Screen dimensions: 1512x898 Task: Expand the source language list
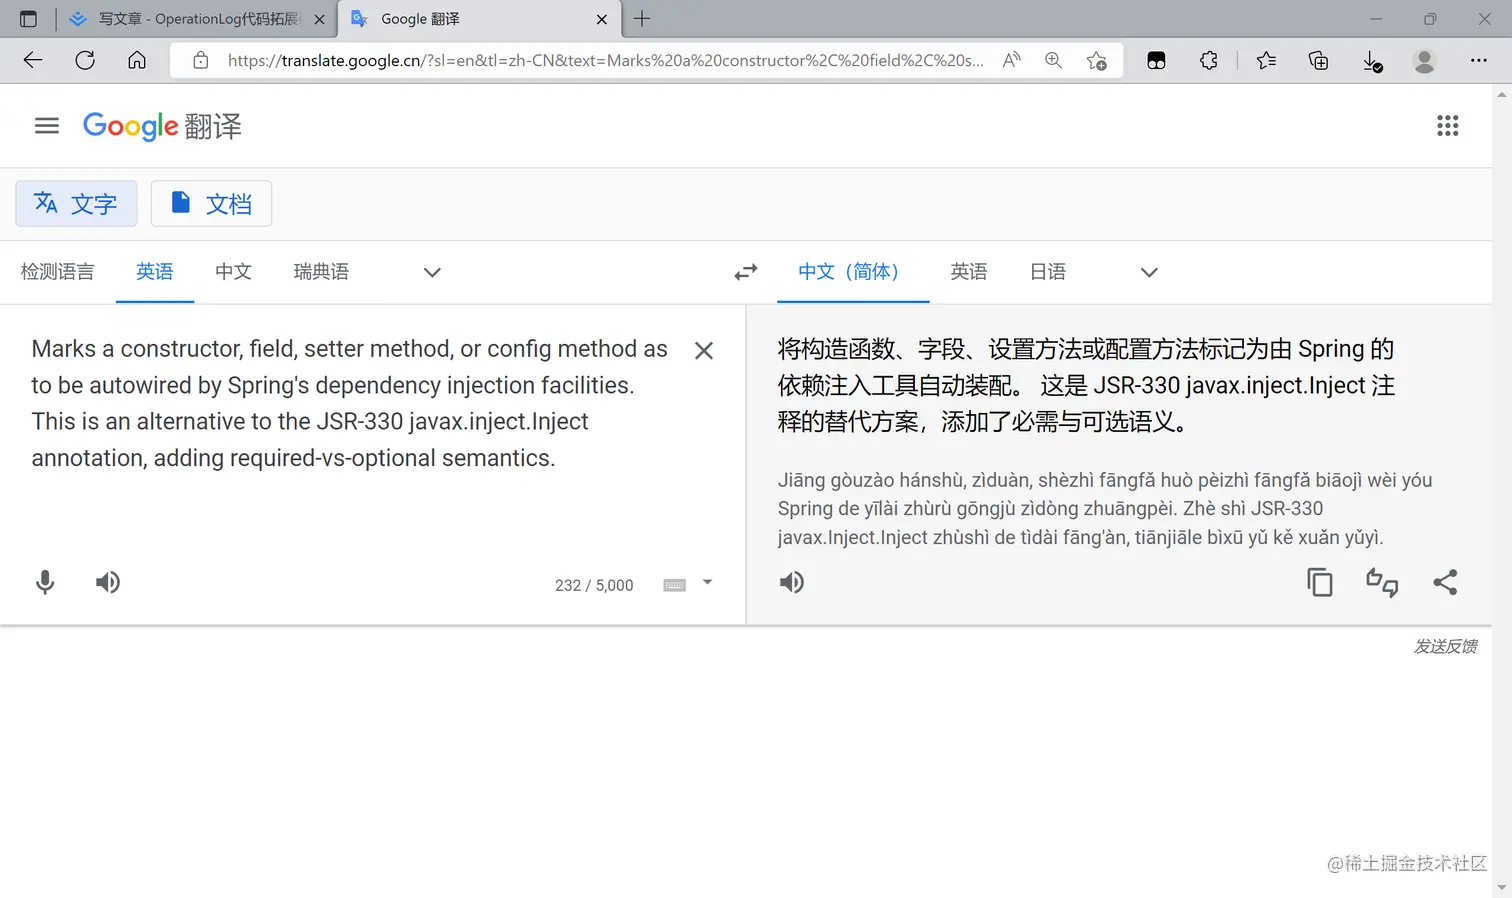(x=432, y=272)
